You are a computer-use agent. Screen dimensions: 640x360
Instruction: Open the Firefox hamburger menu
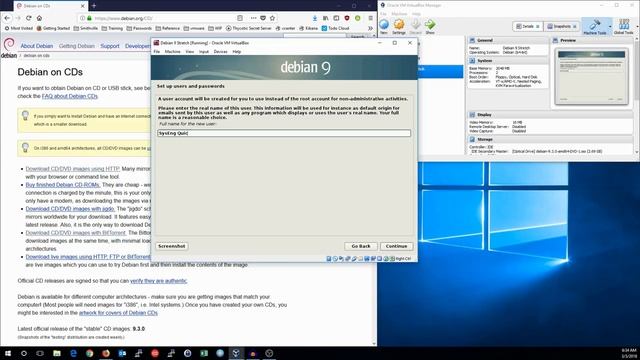(x=370, y=18)
